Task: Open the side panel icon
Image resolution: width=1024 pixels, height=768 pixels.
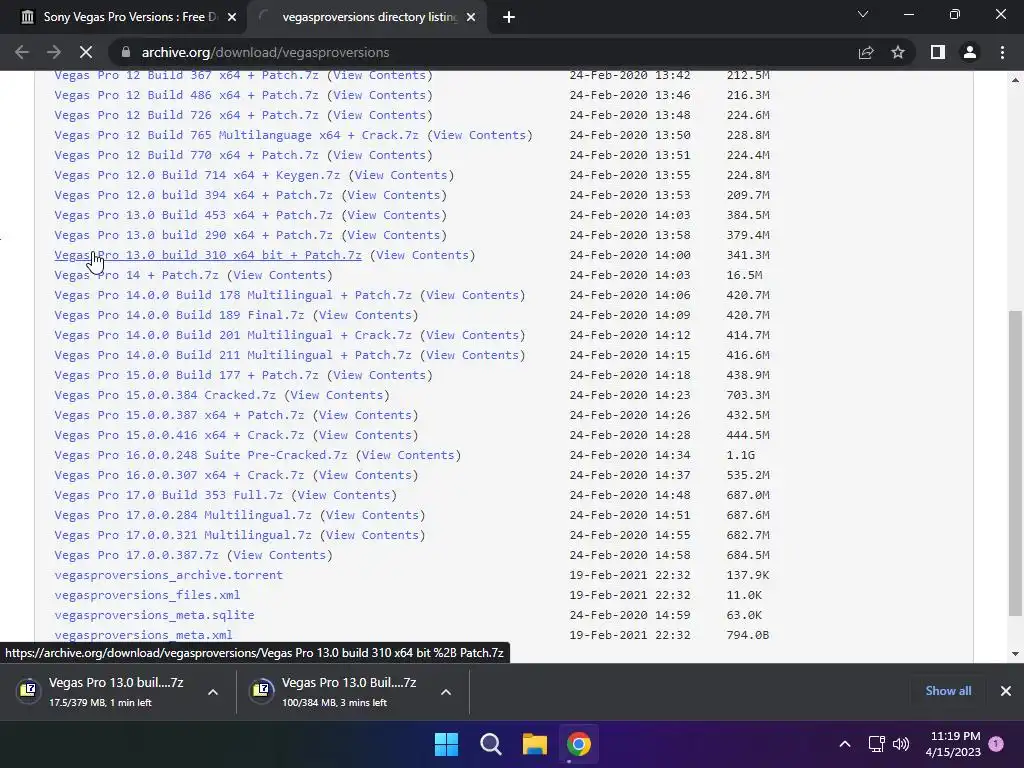Action: [x=938, y=52]
